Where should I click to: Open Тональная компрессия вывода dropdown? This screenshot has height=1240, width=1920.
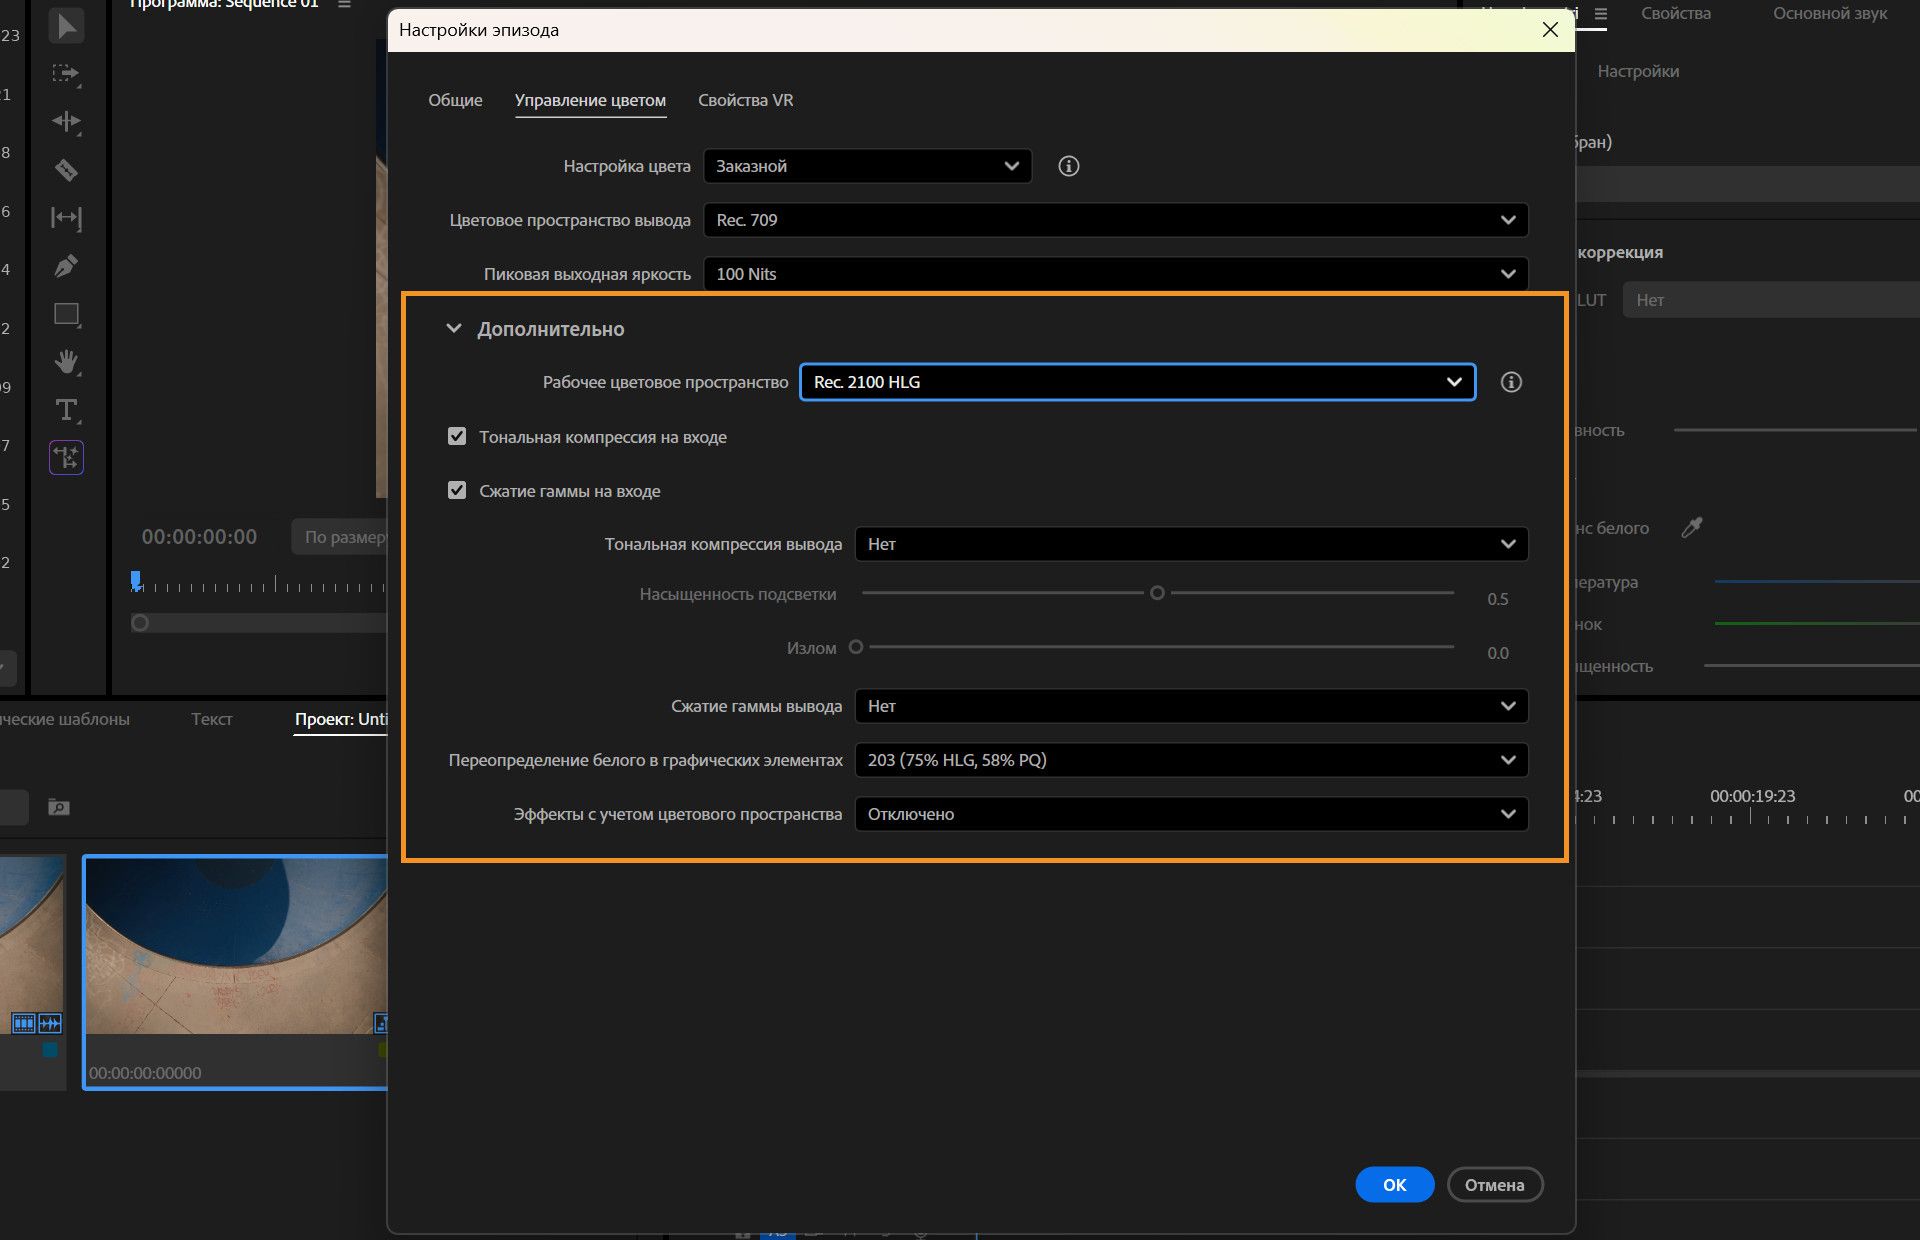click(1190, 544)
